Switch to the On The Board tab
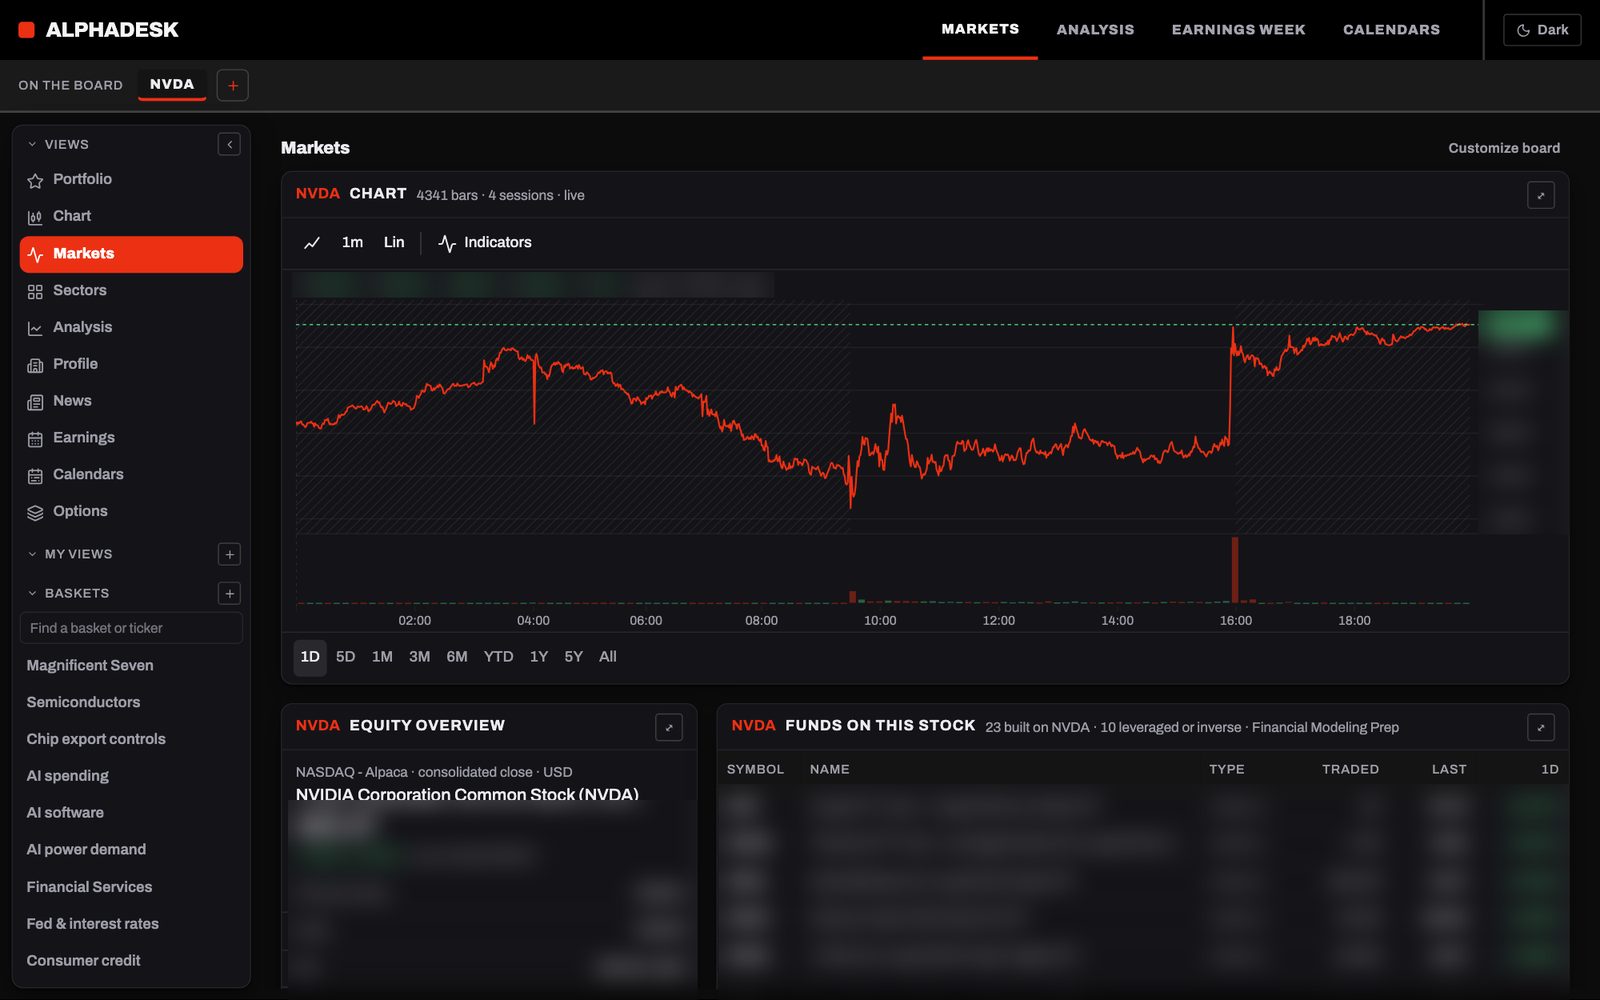 click(70, 85)
